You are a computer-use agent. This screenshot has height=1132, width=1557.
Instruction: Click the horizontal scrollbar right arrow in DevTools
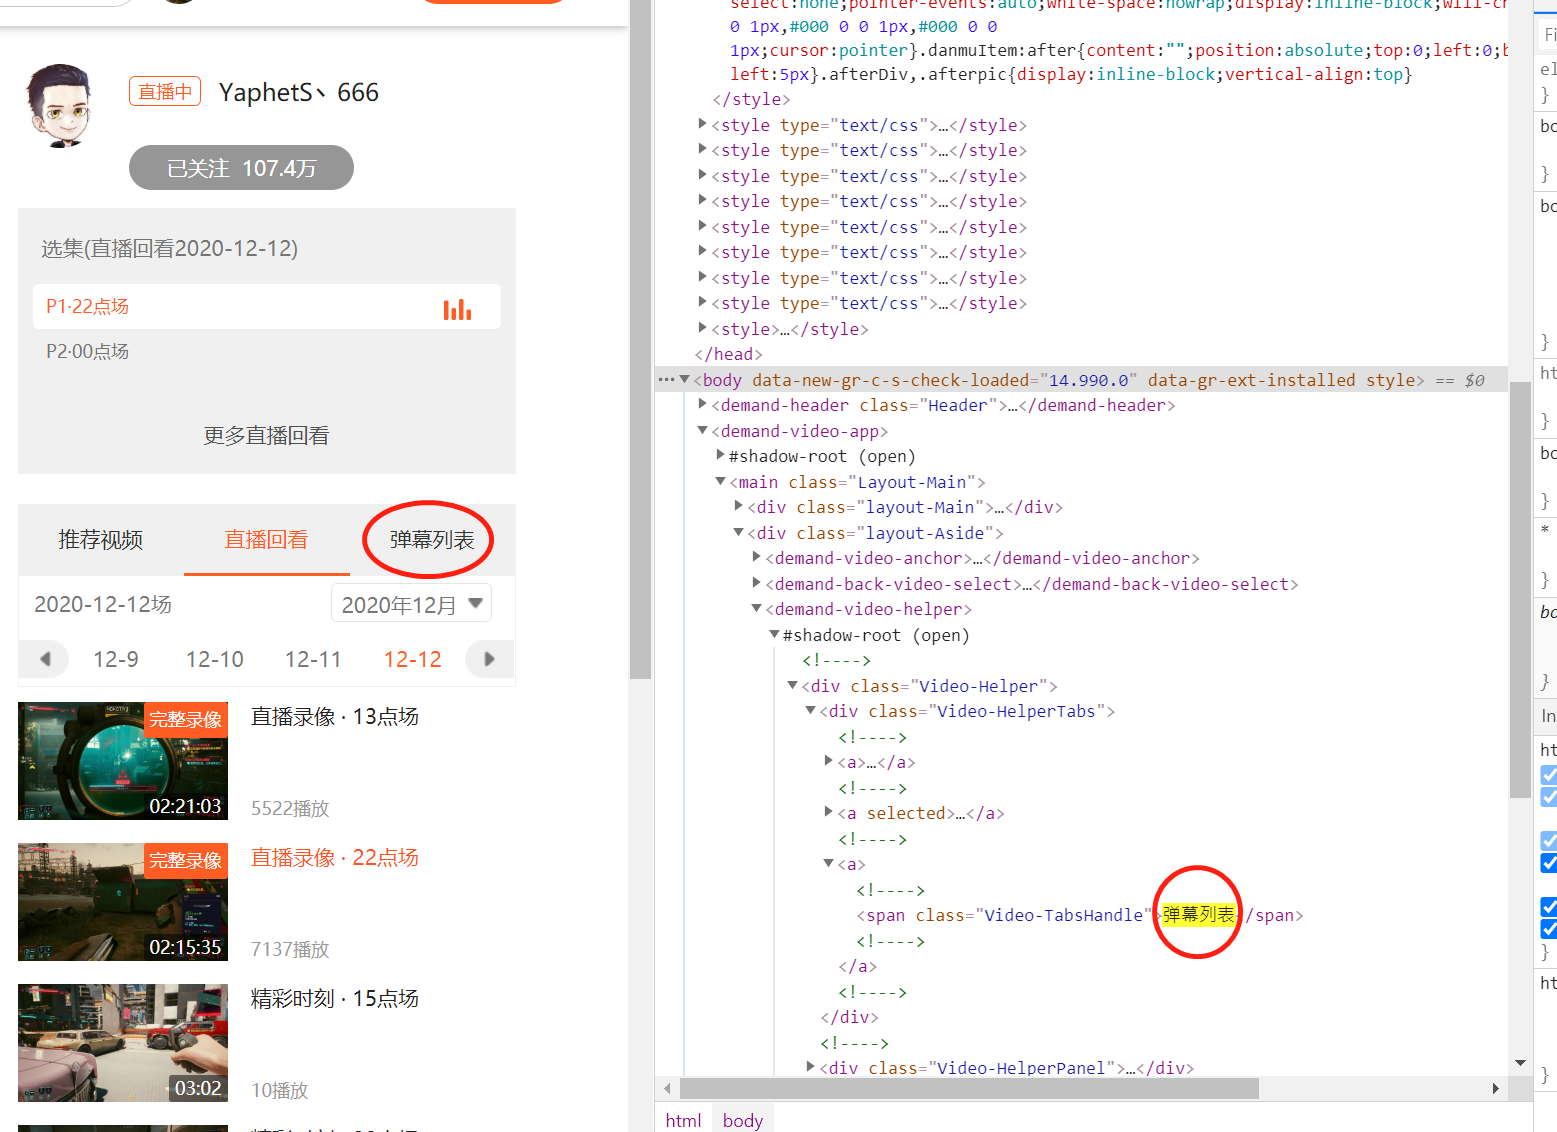tap(1495, 1088)
